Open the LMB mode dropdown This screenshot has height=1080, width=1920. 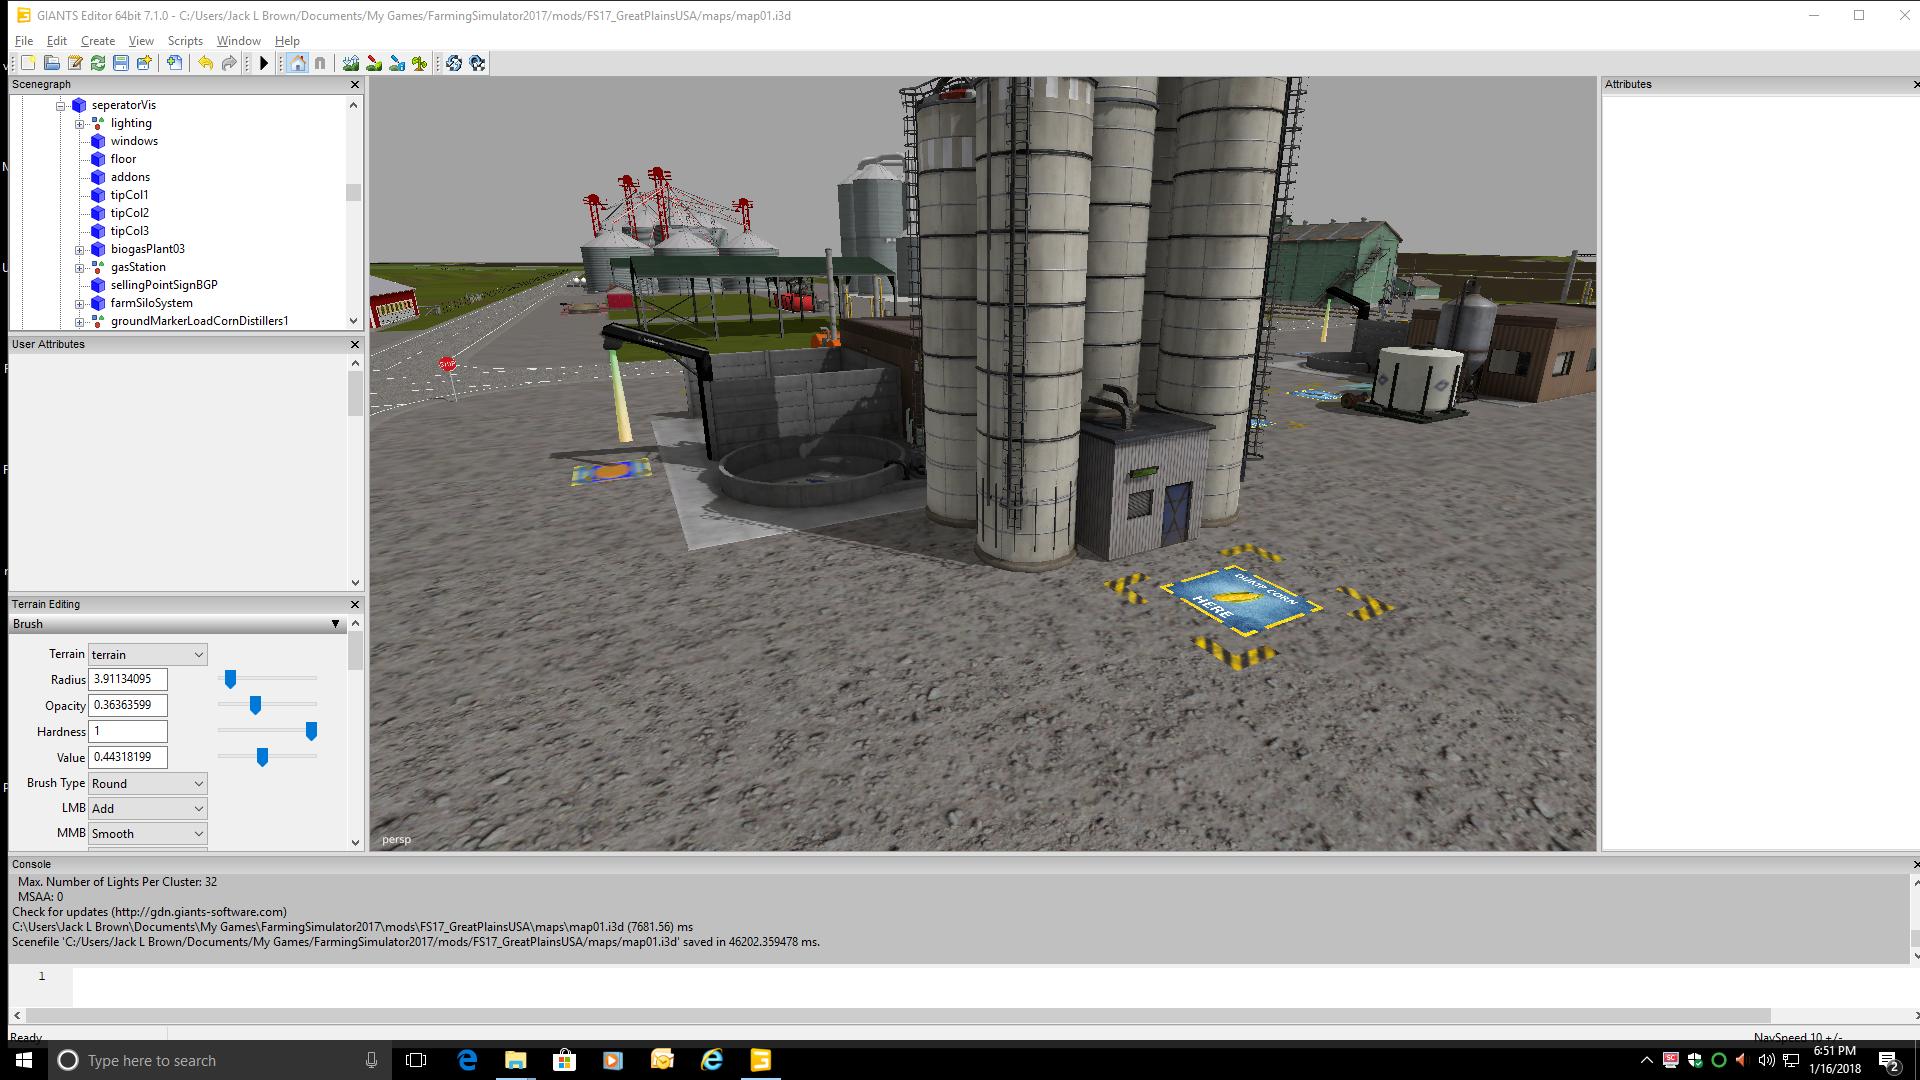148,808
